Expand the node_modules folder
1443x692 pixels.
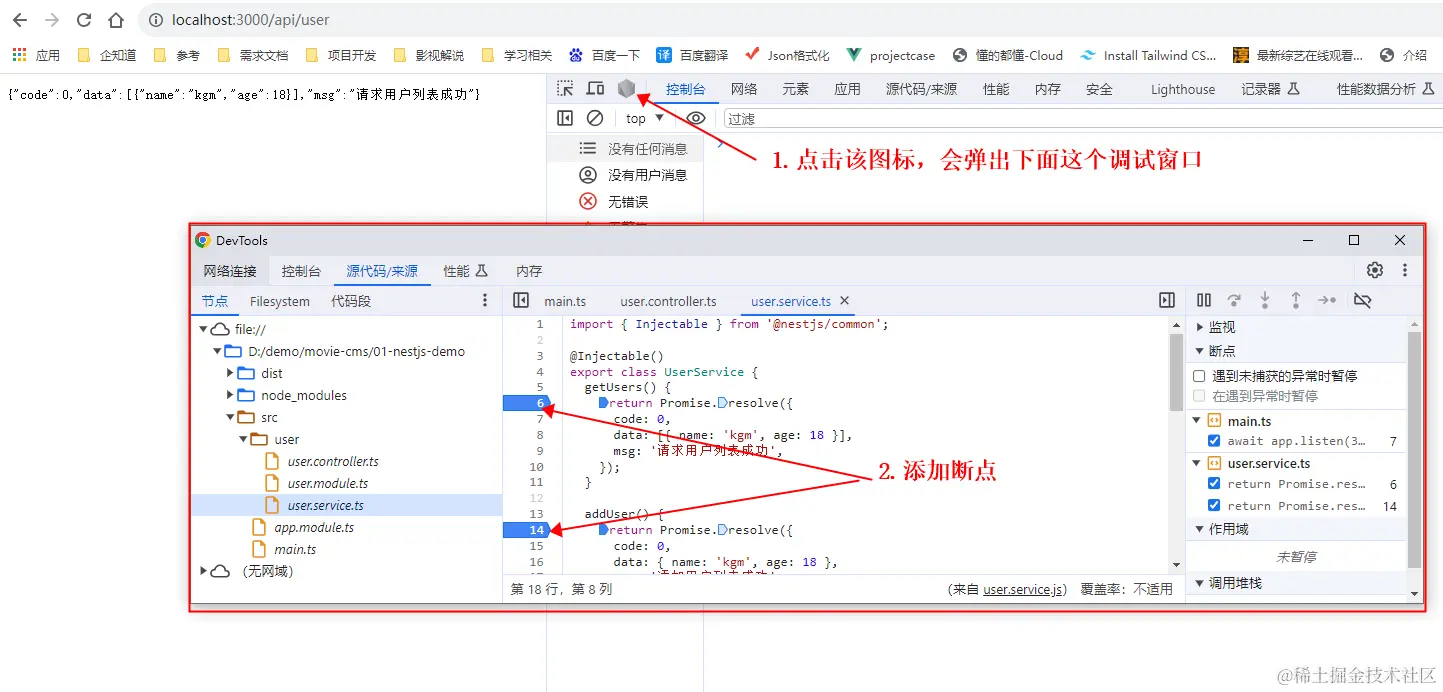tap(230, 395)
